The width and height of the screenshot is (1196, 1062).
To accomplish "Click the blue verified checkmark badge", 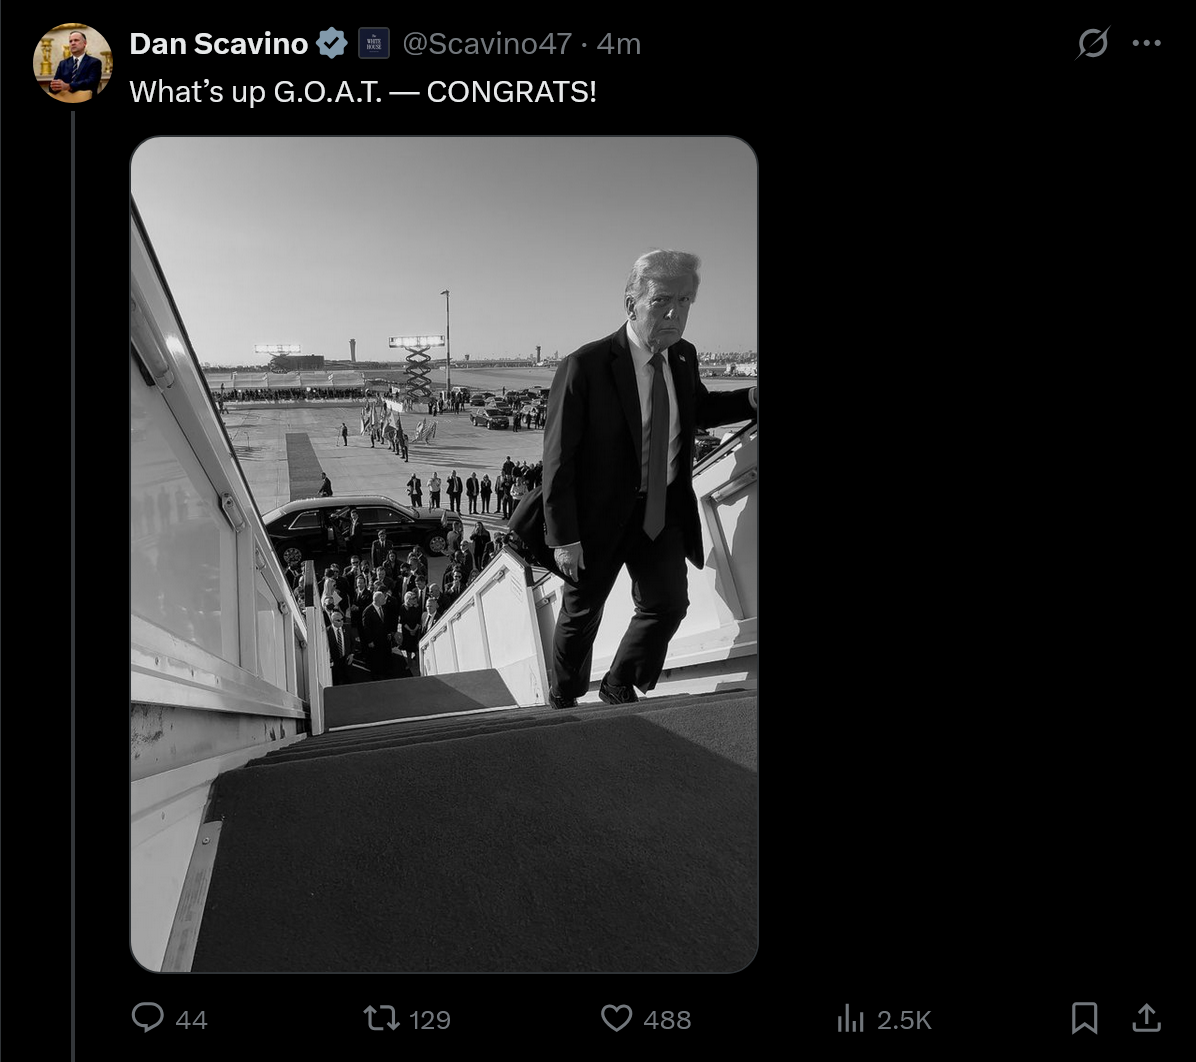I will (332, 43).
